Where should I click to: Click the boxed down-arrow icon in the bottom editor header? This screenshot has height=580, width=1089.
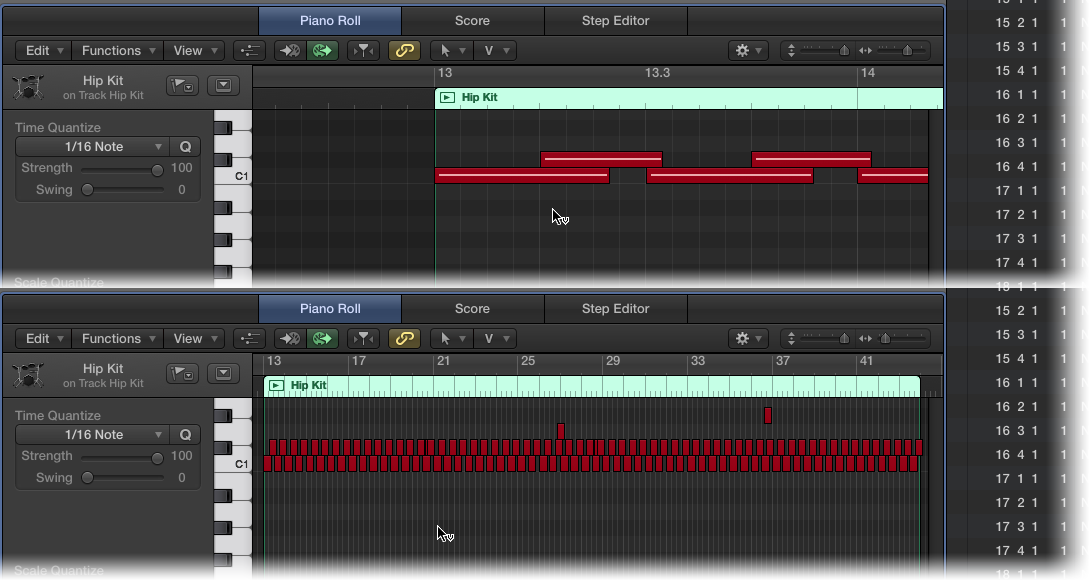click(x=223, y=374)
